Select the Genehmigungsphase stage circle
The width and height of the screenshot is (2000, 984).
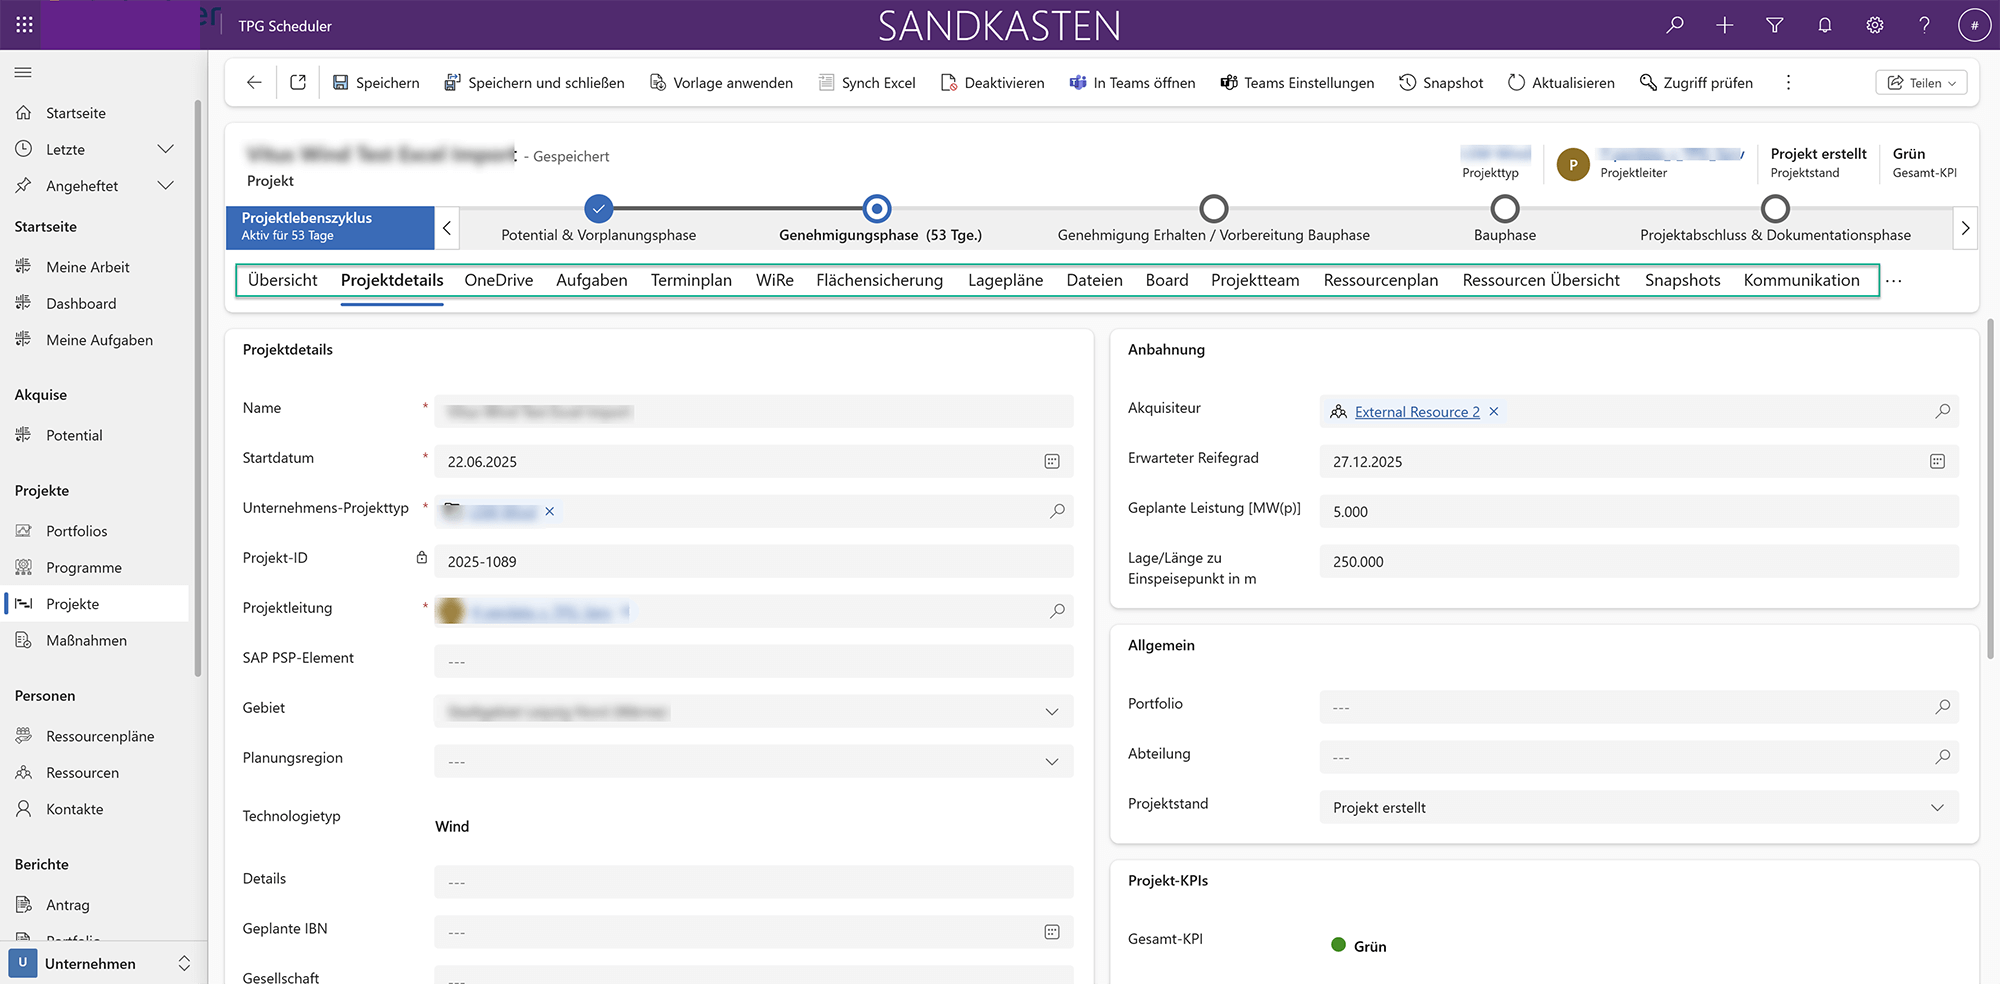[877, 208]
